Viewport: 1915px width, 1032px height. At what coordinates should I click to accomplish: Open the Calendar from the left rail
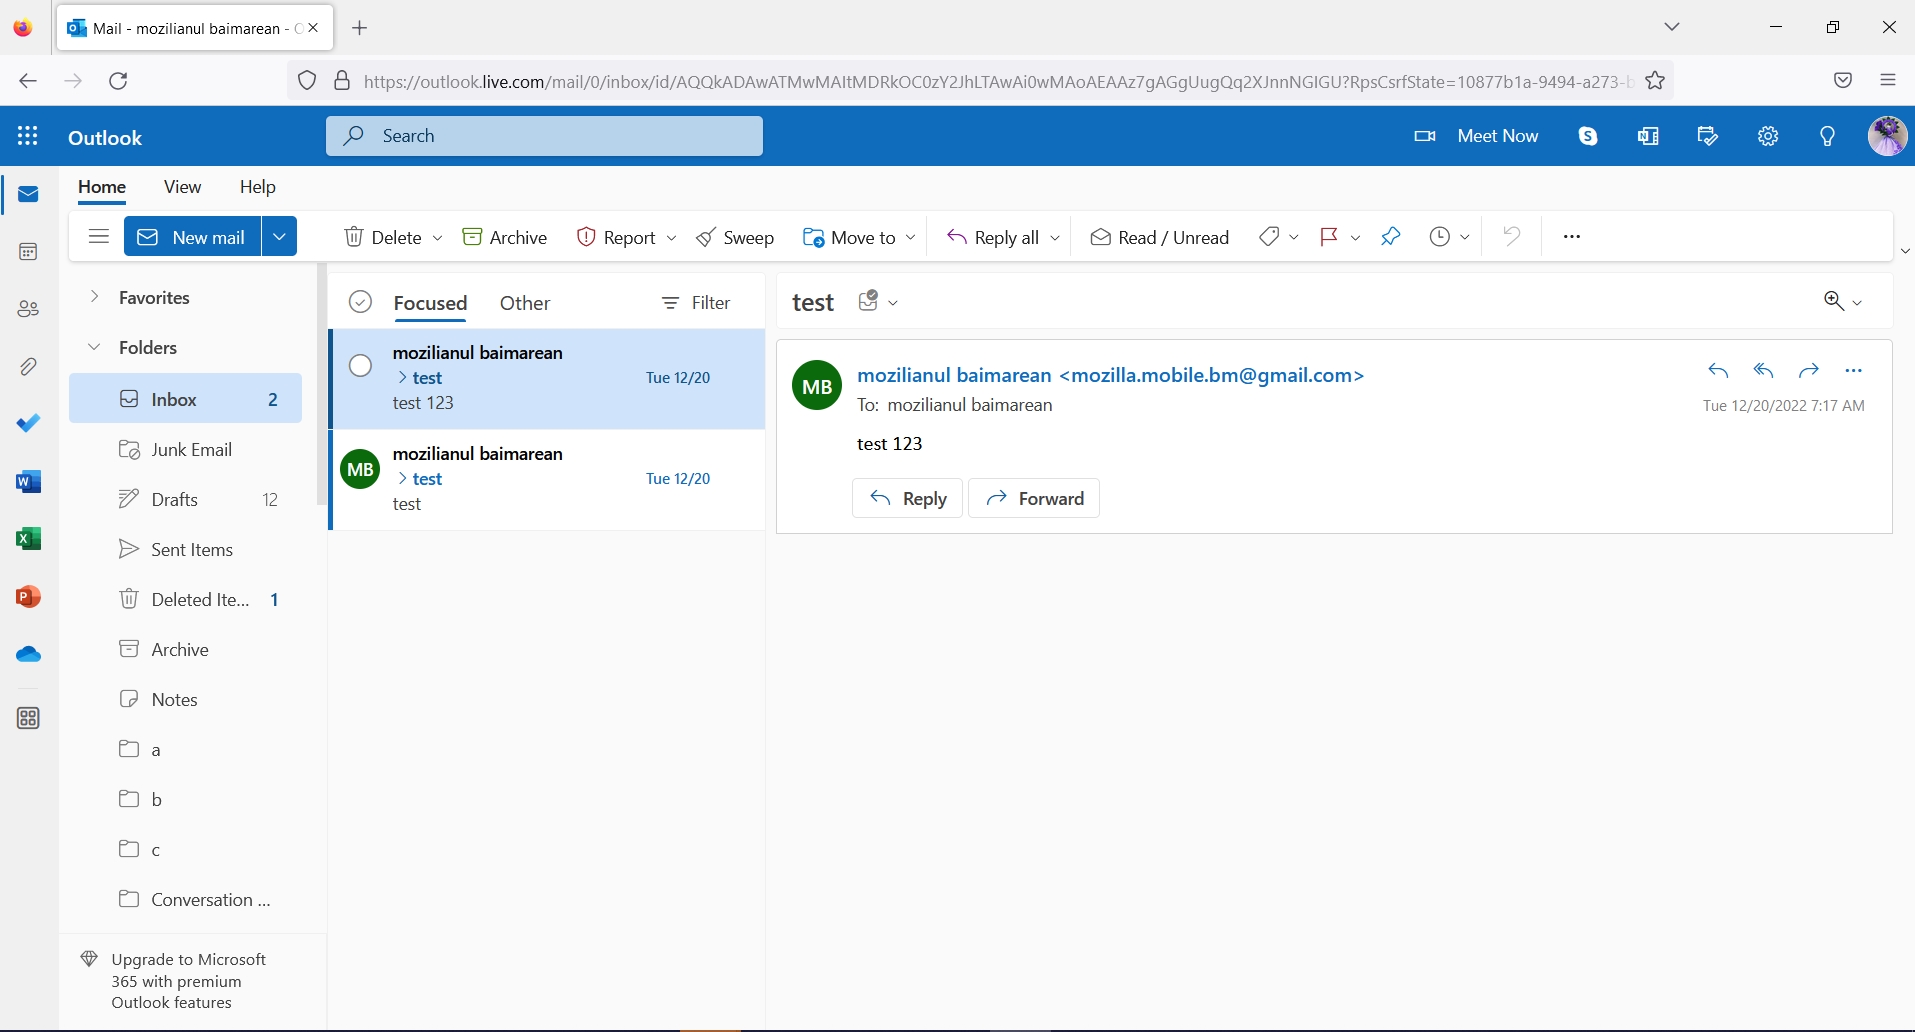pyautogui.click(x=27, y=252)
